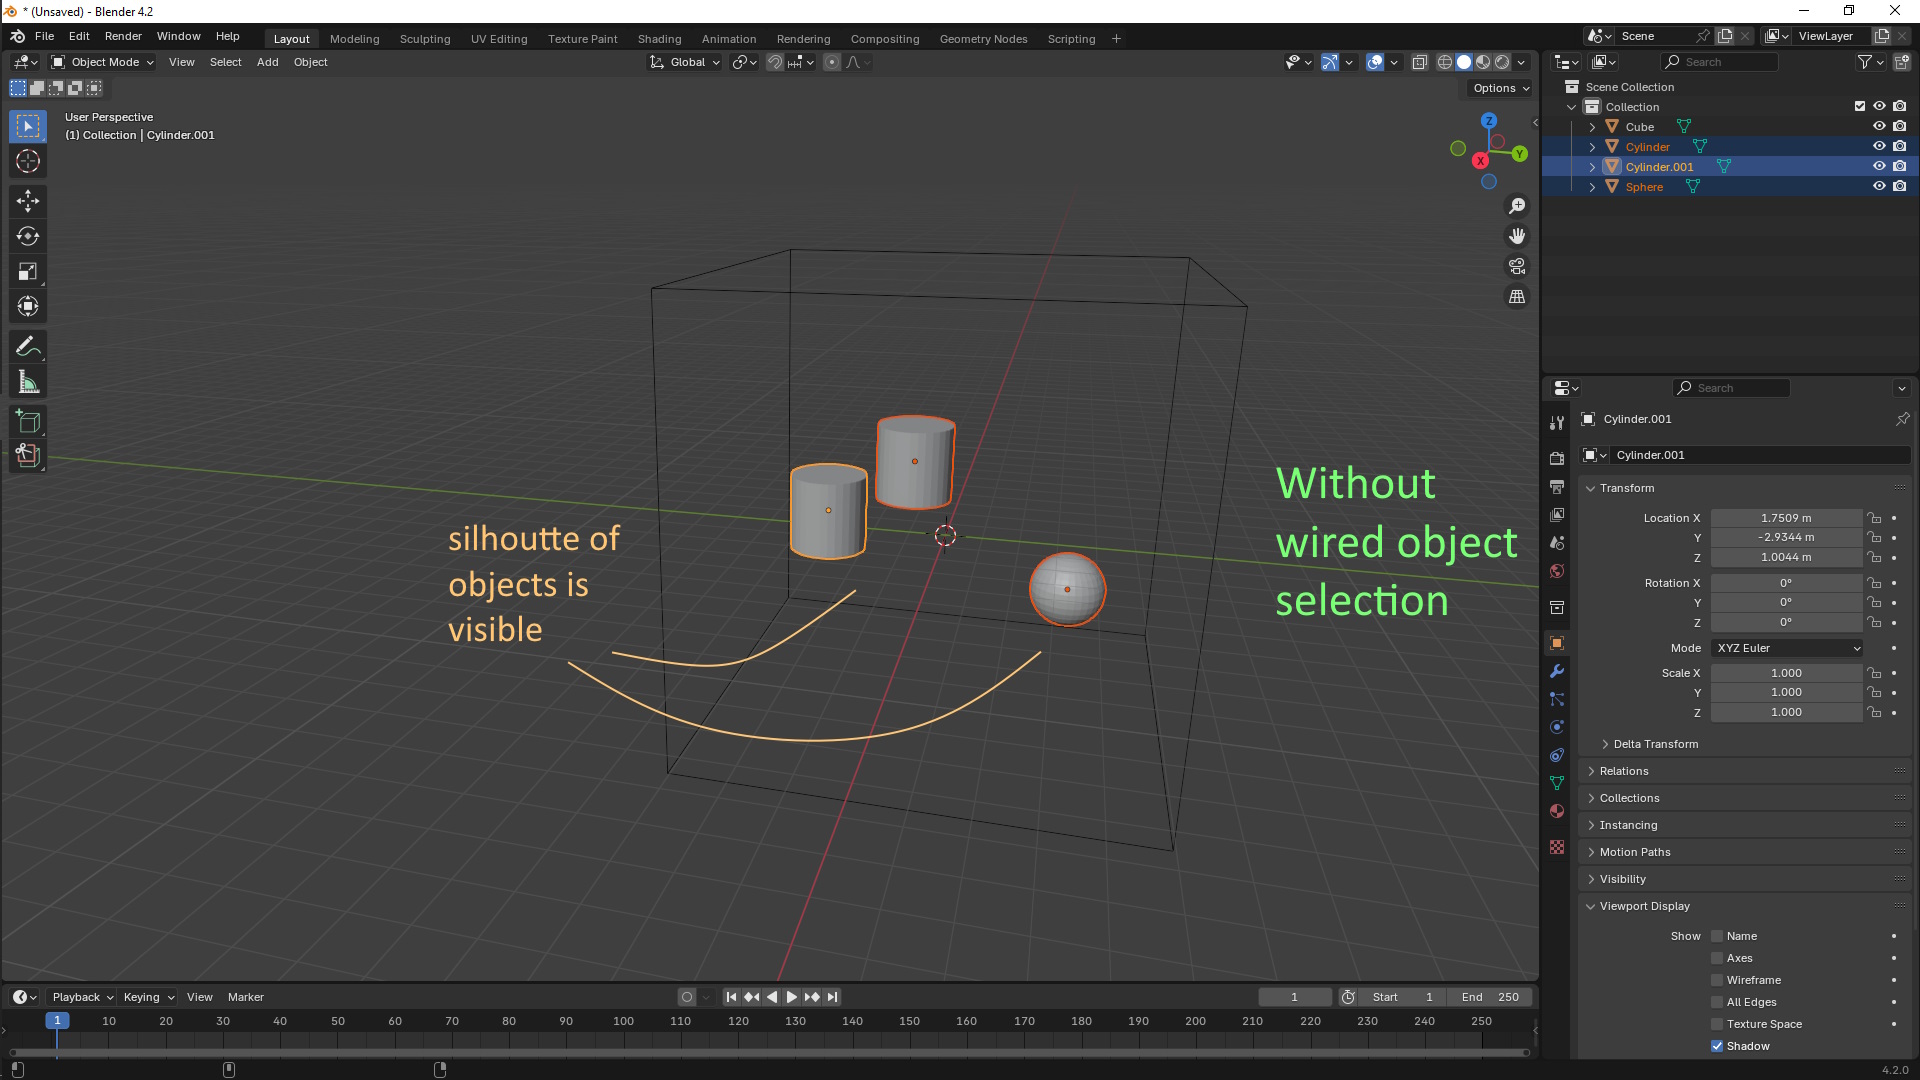Select the Add Cube tool
The width and height of the screenshot is (1920, 1080).
click(x=28, y=421)
